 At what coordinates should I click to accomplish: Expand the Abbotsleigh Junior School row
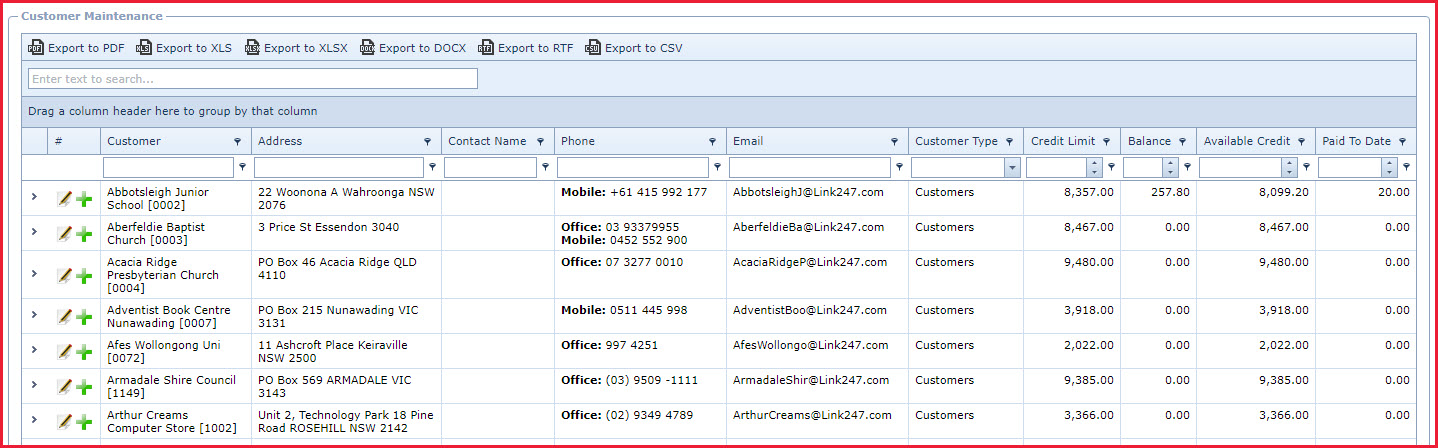(34, 197)
